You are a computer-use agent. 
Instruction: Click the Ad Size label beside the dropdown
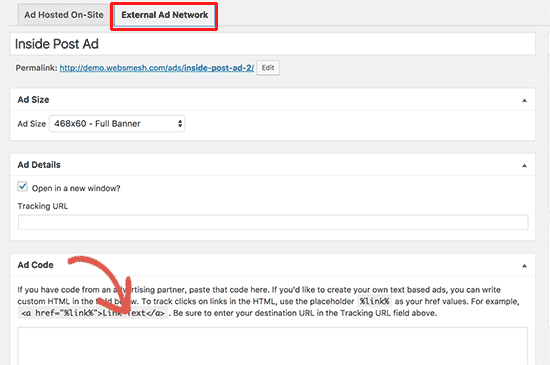click(32, 124)
